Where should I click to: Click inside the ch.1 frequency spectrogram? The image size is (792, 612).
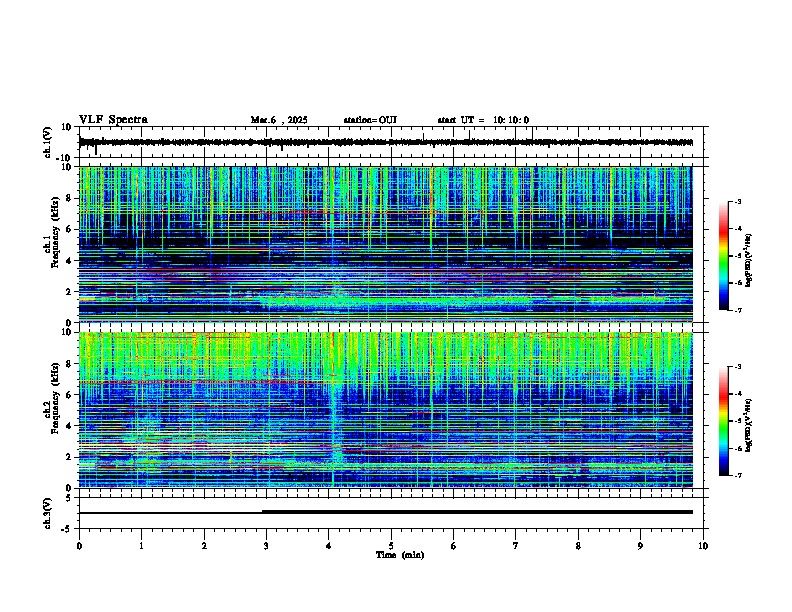[x=386, y=244]
